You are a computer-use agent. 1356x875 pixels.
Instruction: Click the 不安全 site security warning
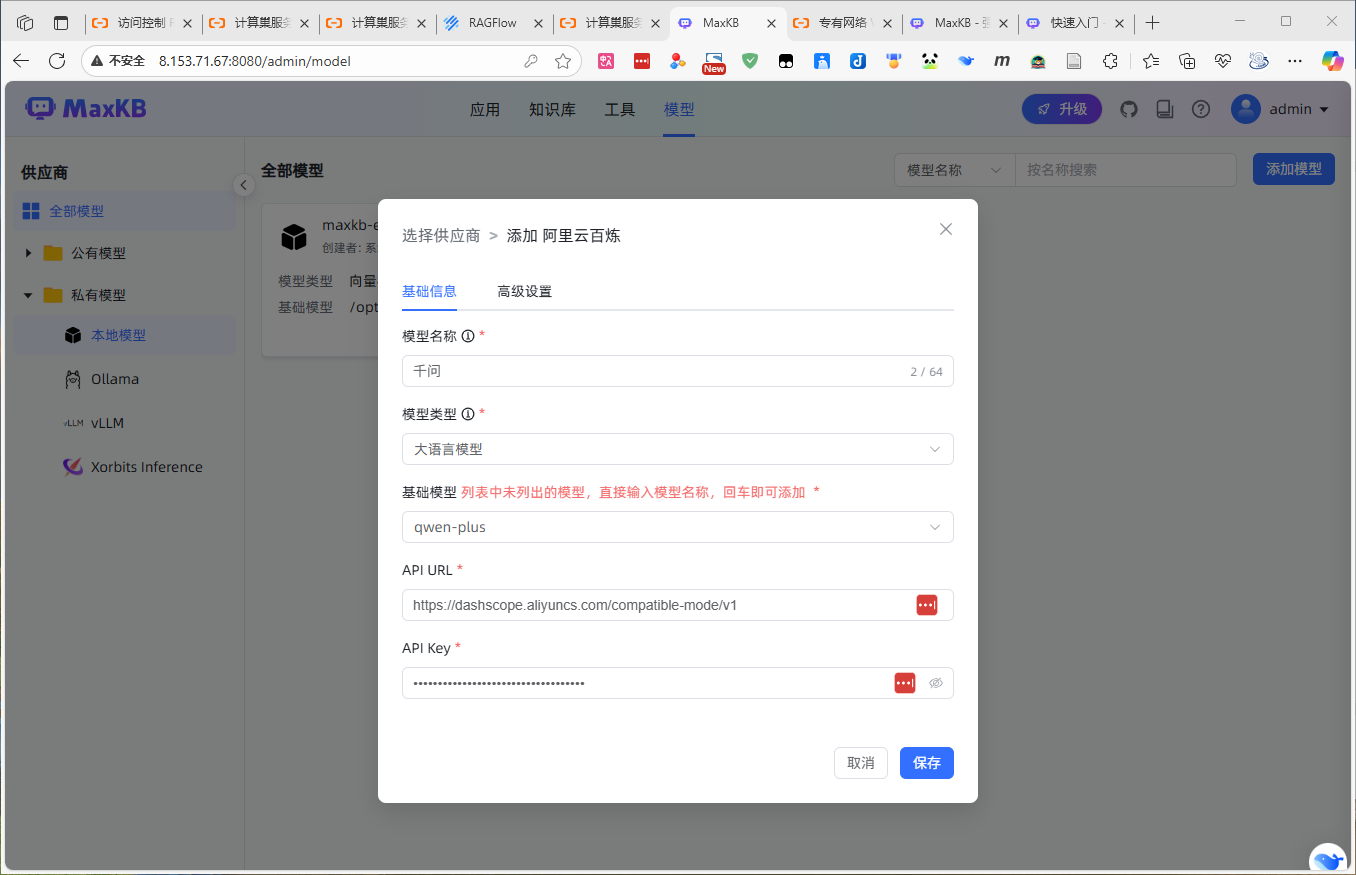click(118, 61)
